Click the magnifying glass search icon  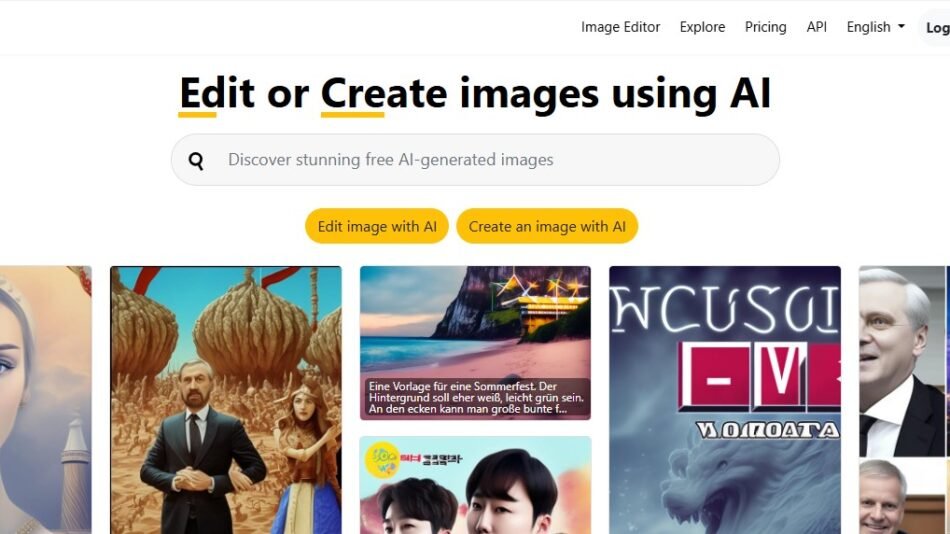point(196,160)
